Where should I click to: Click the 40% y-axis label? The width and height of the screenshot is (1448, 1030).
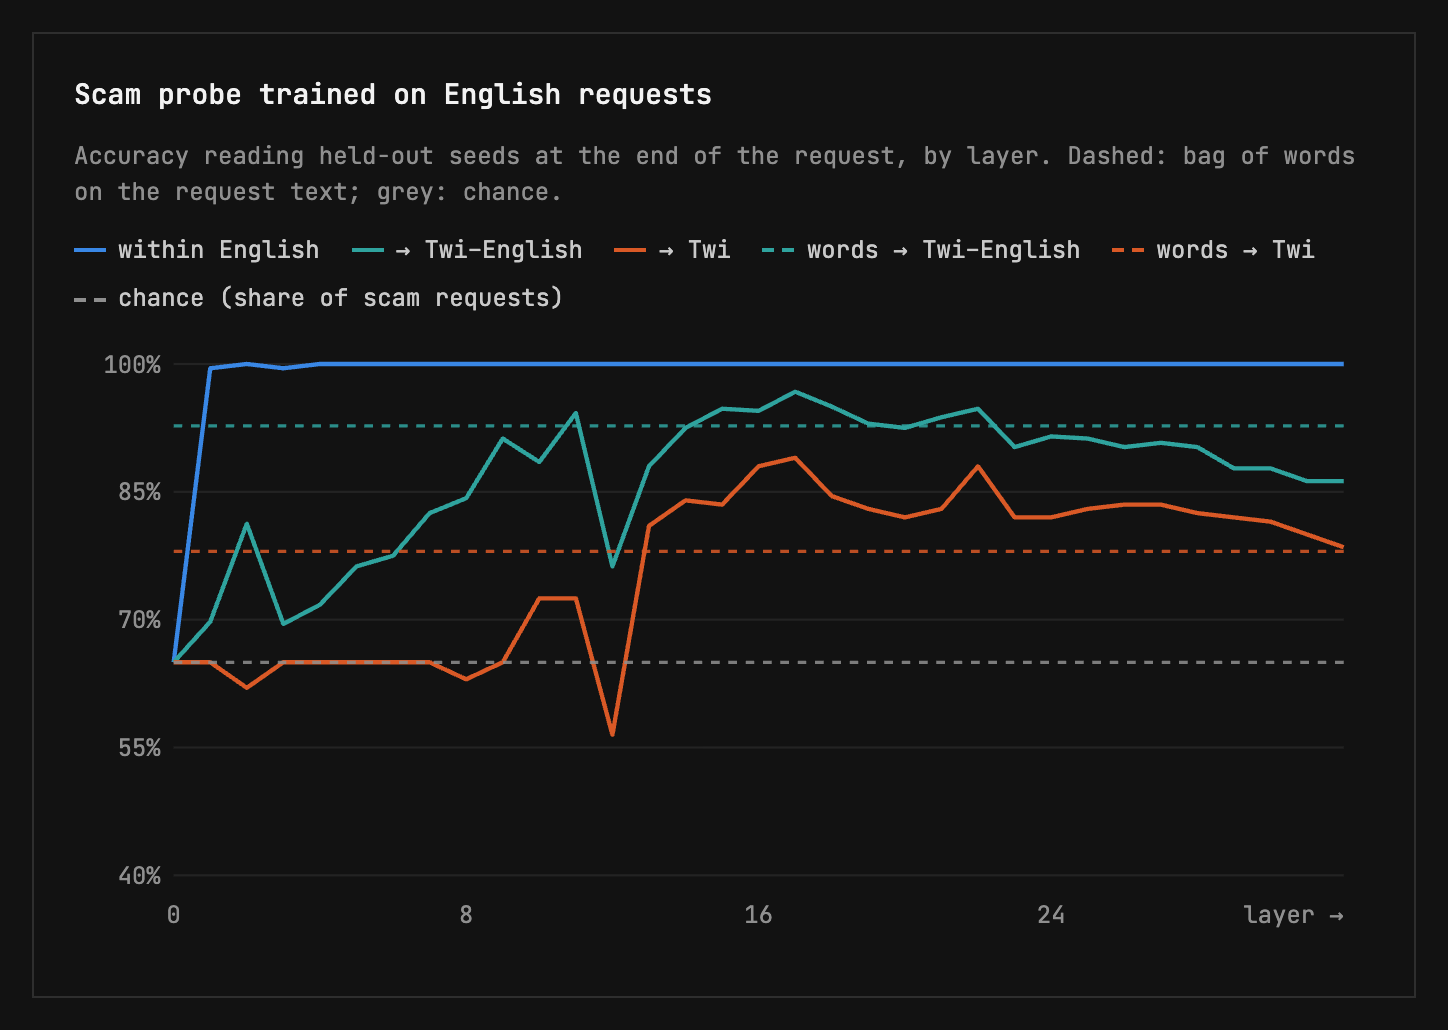tap(139, 876)
